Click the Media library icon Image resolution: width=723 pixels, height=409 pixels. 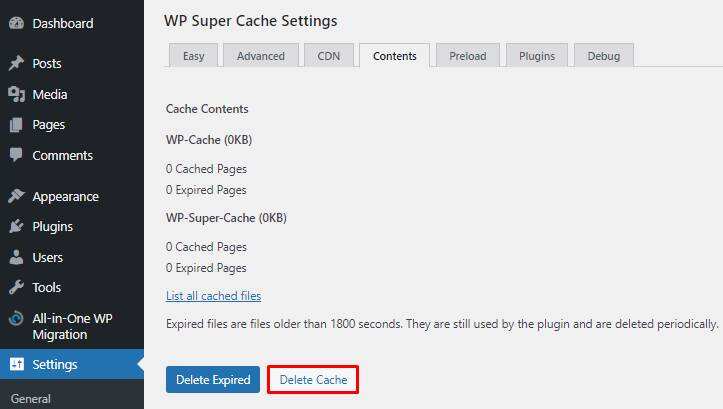tap(16, 94)
